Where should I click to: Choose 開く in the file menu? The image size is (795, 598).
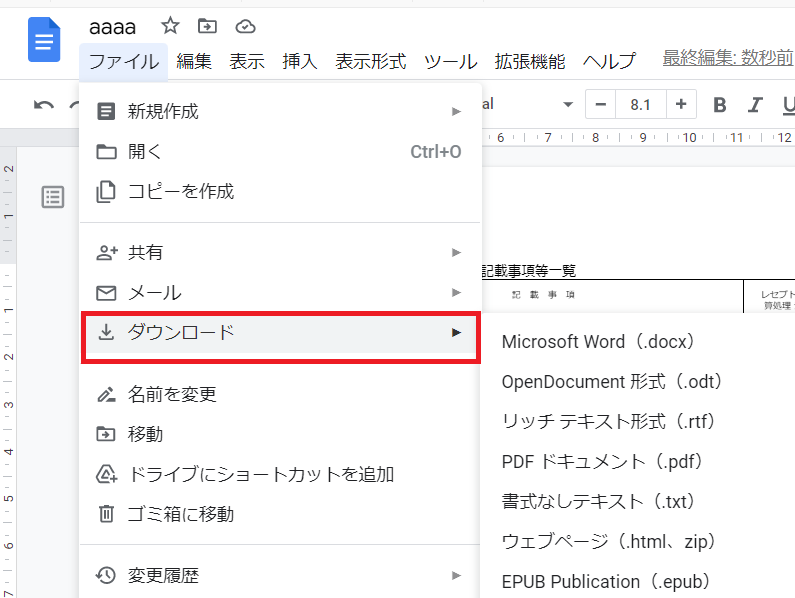pos(280,151)
